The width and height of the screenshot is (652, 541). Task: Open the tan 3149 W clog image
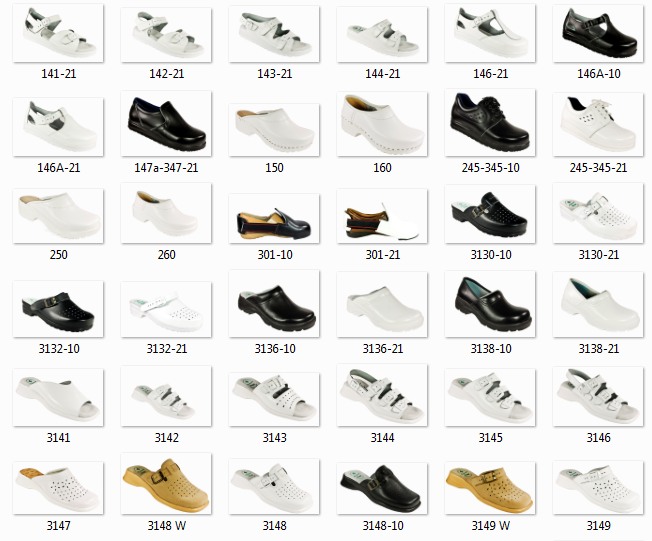tap(490, 488)
